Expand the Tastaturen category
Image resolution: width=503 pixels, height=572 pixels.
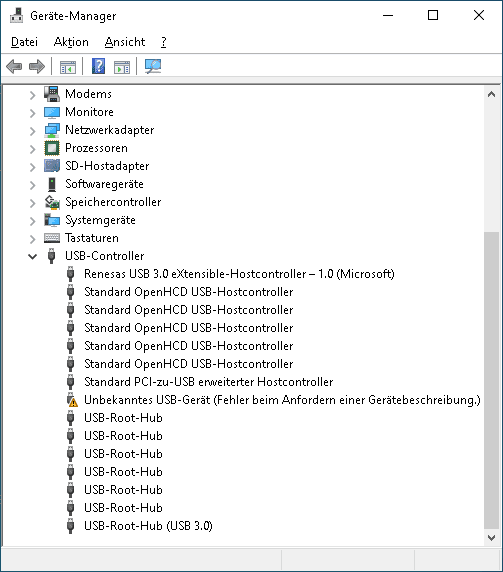click(32, 239)
